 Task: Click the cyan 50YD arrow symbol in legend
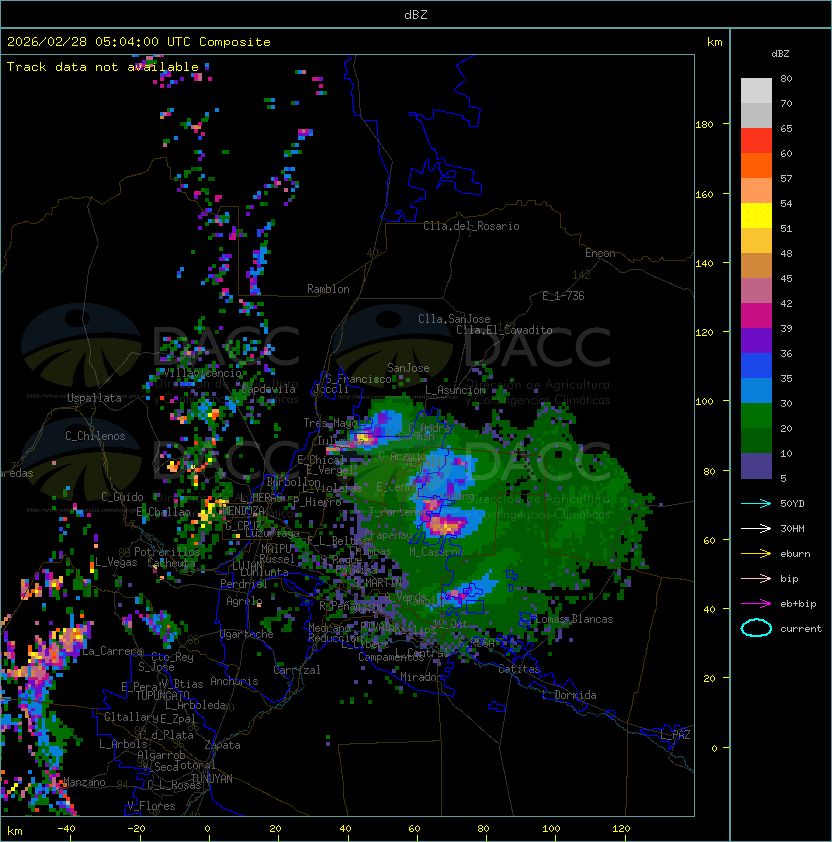pos(756,503)
